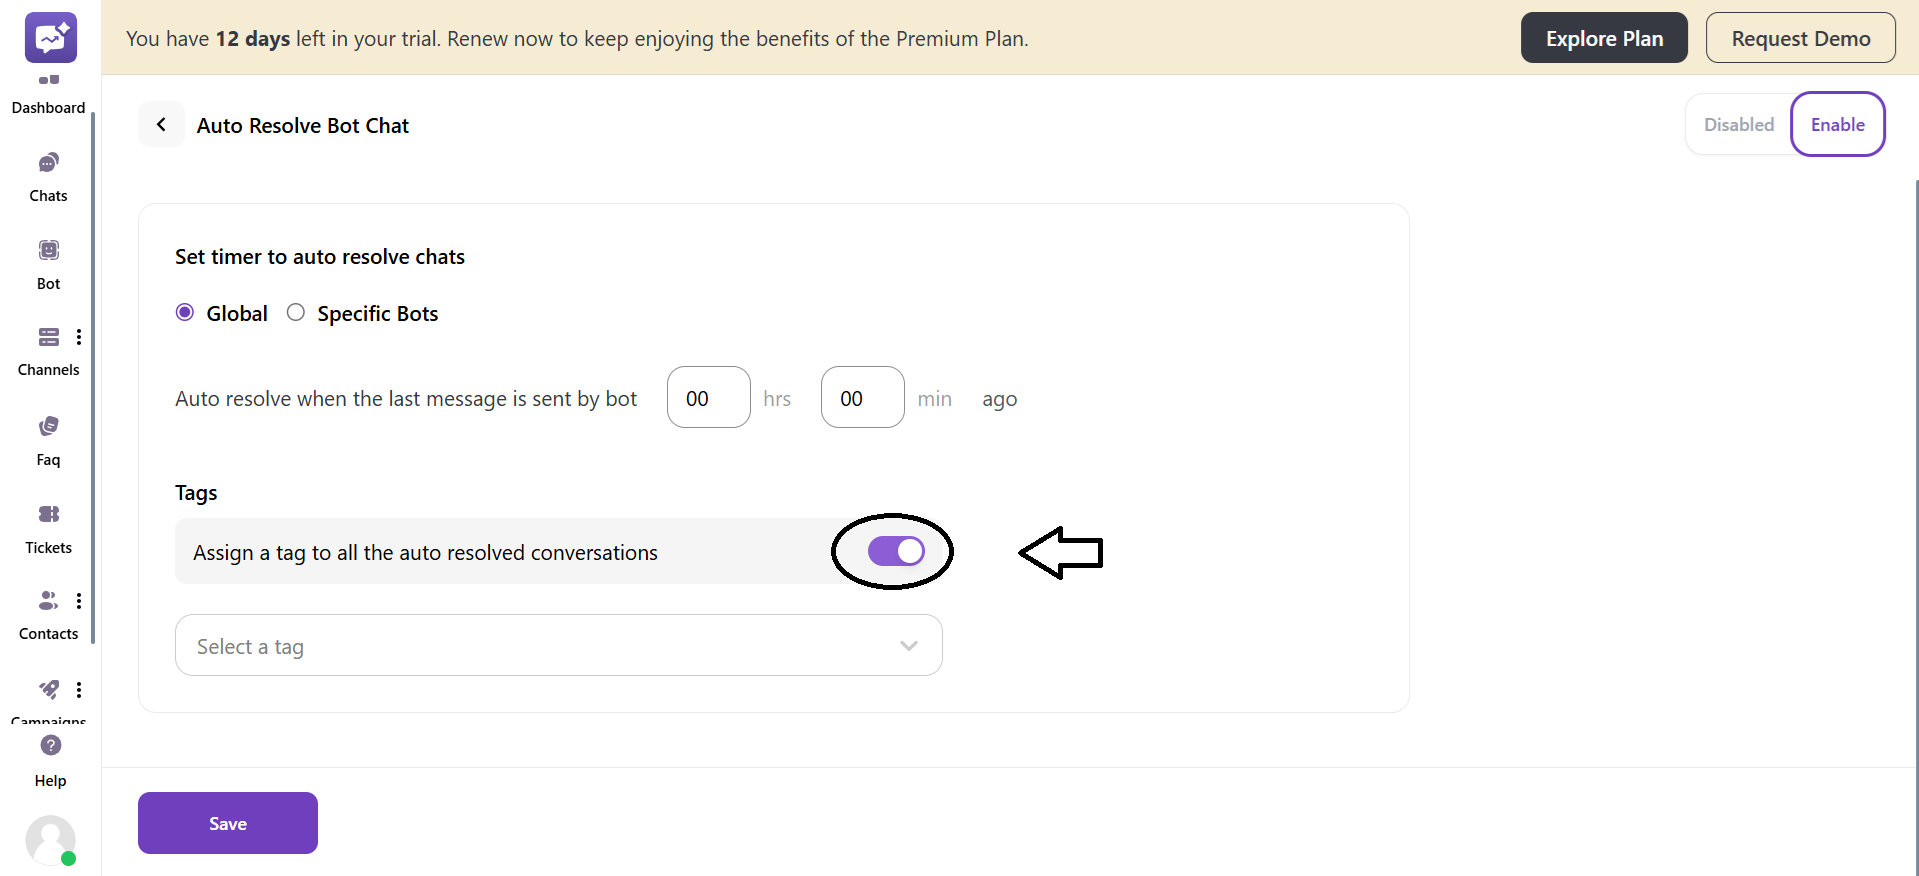Screen dimensions: 1919x876
Task: Click the hours input field
Action: tap(708, 397)
